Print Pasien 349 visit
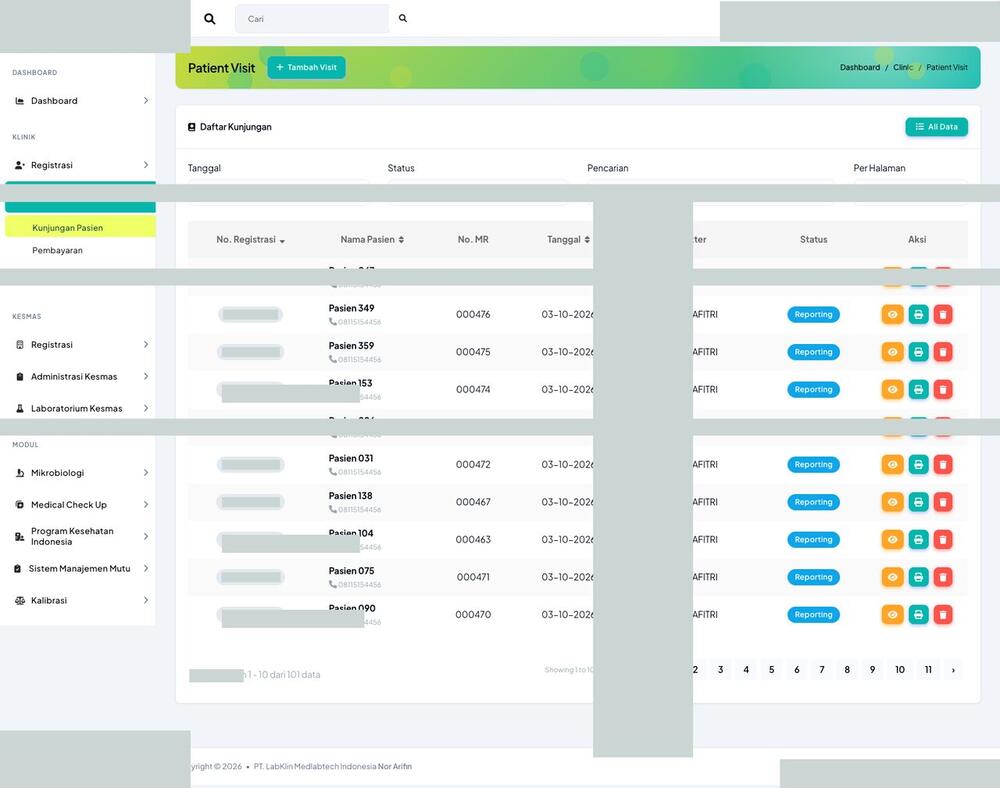This screenshot has height=788, width=1000. (918, 314)
